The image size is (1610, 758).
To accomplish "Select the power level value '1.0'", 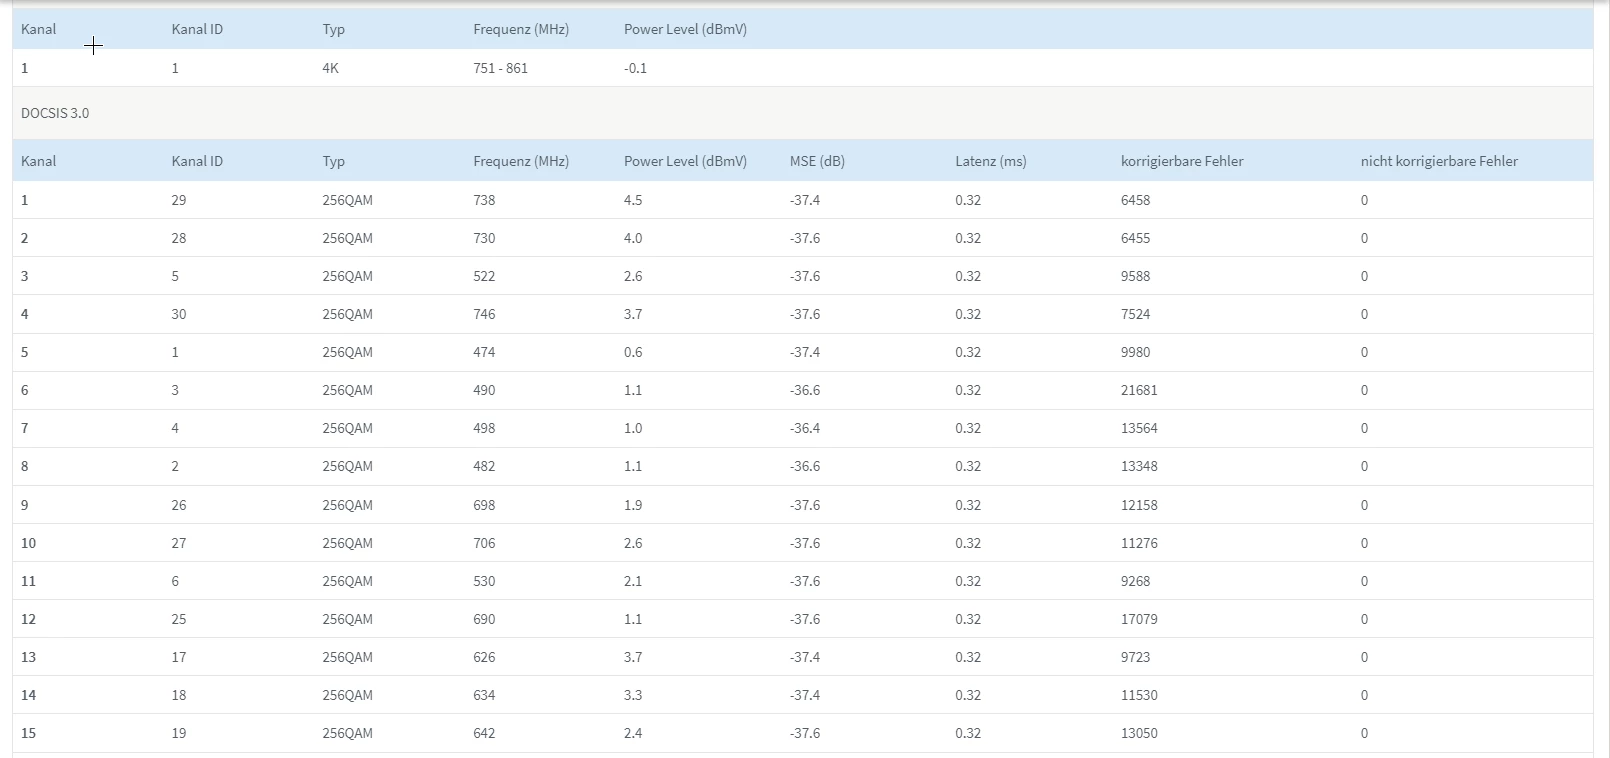I will pyautogui.click(x=633, y=428).
